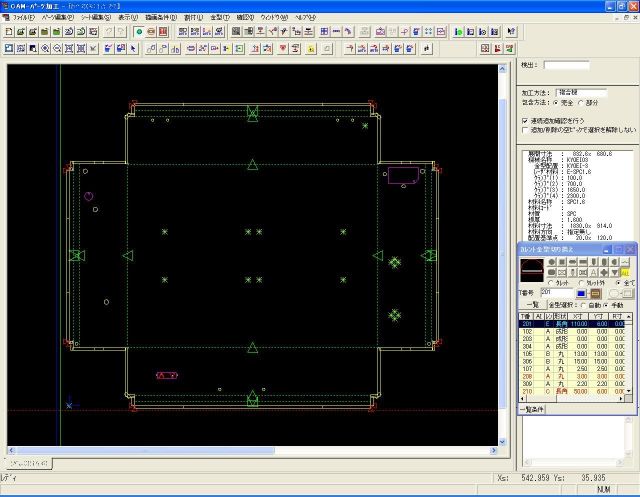This screenshot has width=640, height=497.
Task: Click the 一覧 button
Action: tap(532, 305)
